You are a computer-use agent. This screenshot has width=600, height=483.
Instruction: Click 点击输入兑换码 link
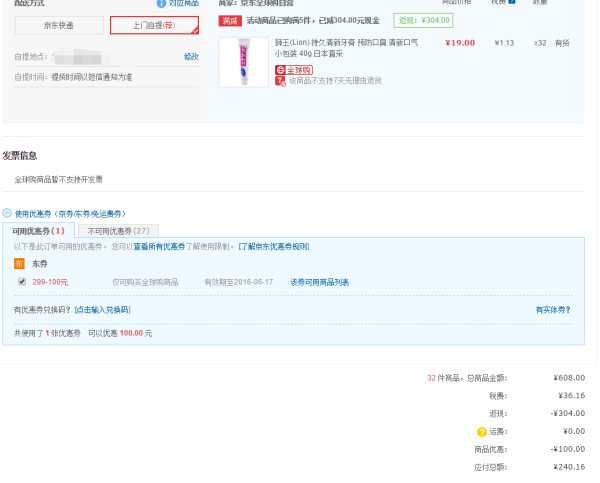tap(103, 310)
